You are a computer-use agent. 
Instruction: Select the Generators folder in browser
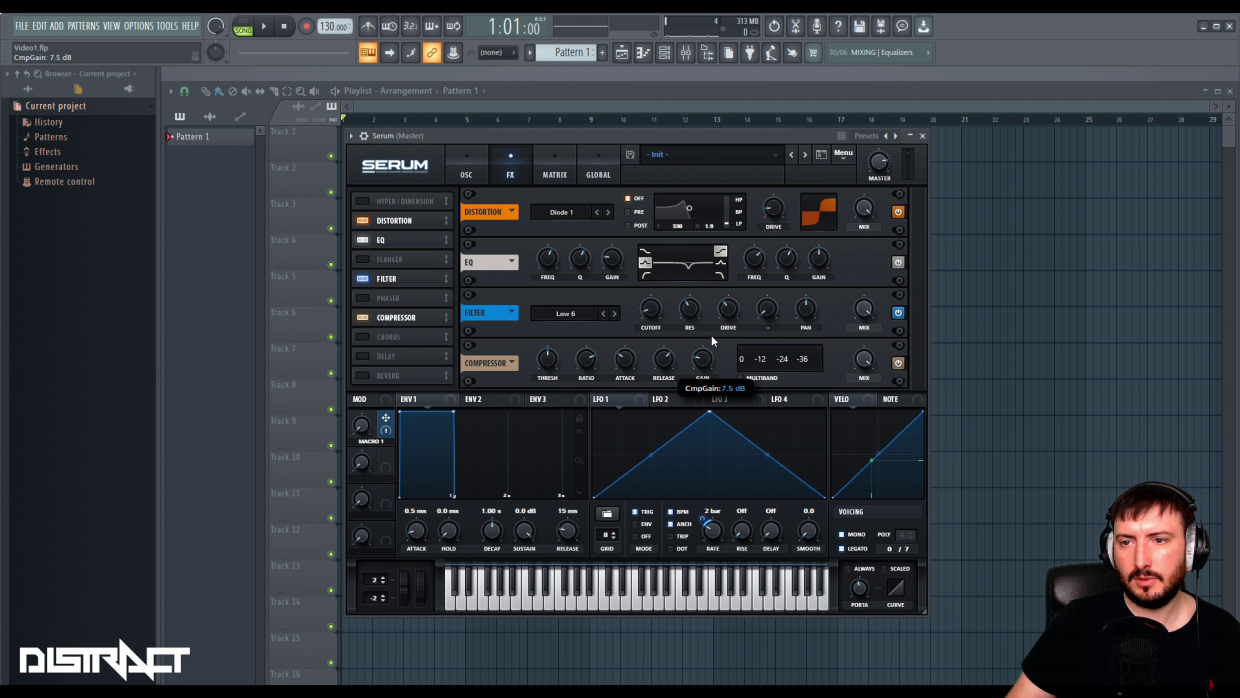(56, 167)
